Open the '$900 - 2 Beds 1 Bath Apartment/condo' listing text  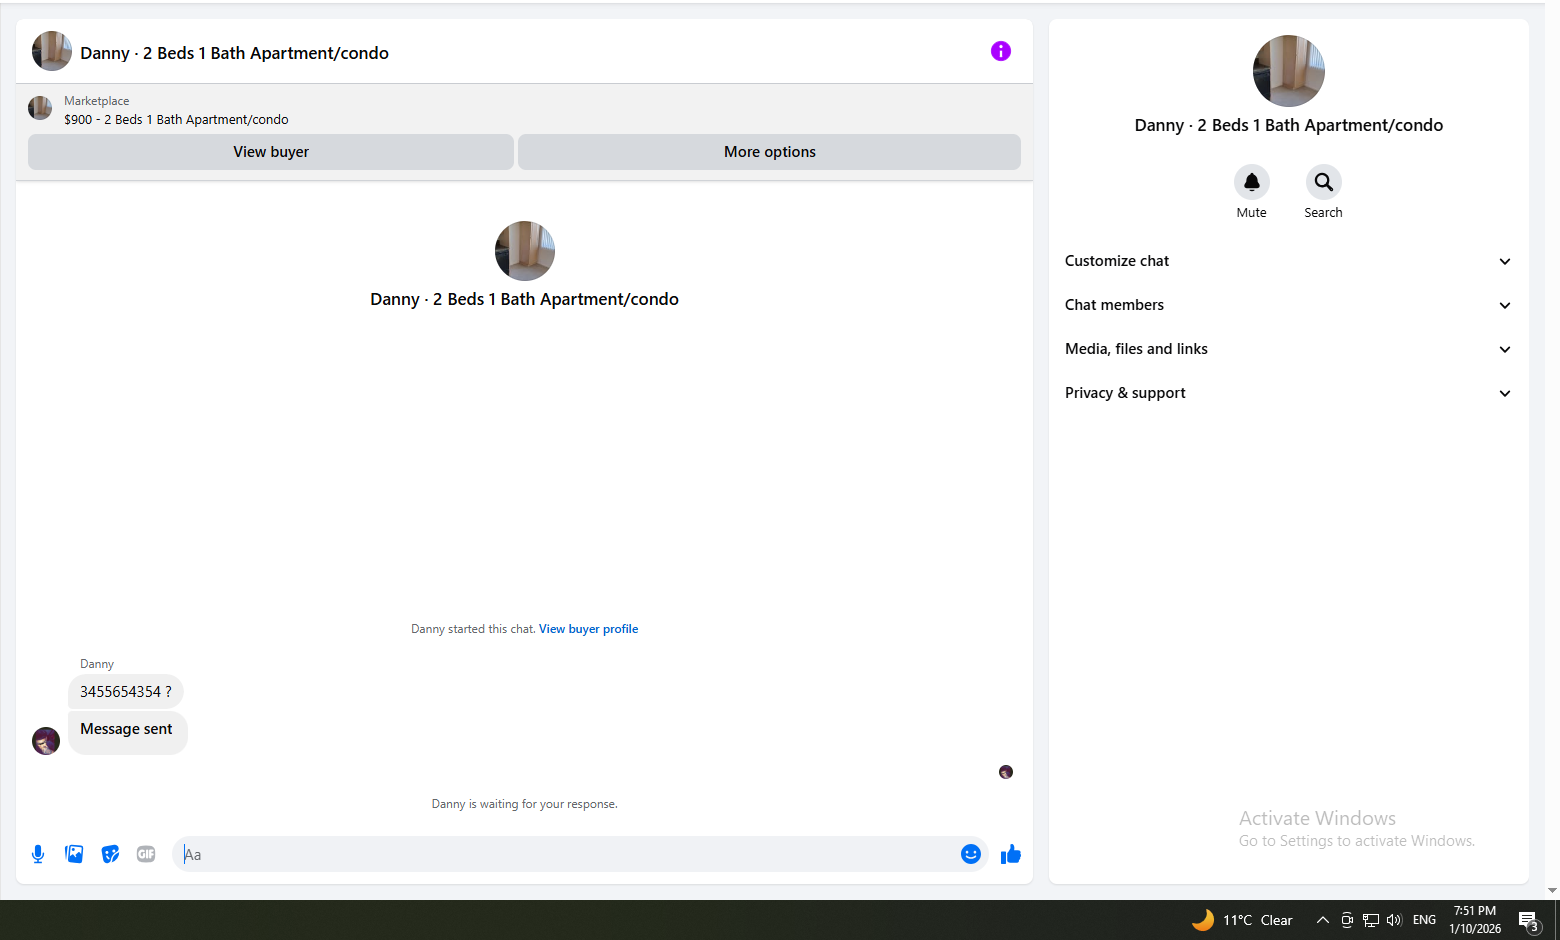click(x=176, y=120)
